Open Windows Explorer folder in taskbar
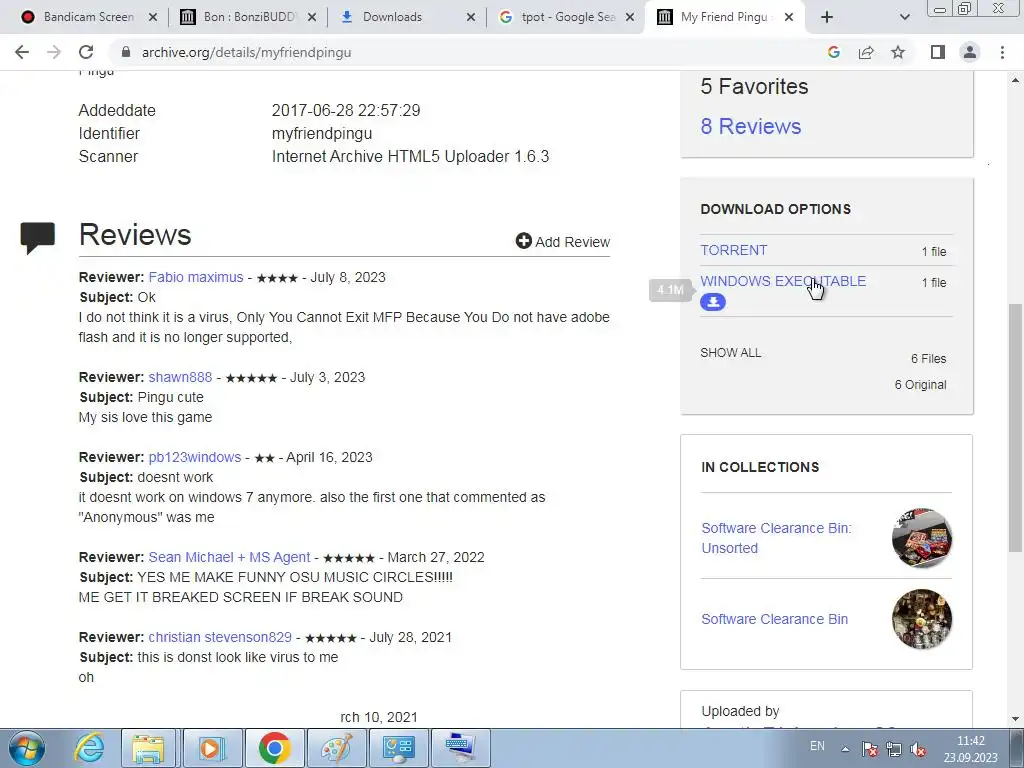1024x768 pixels. coord(148,748)
